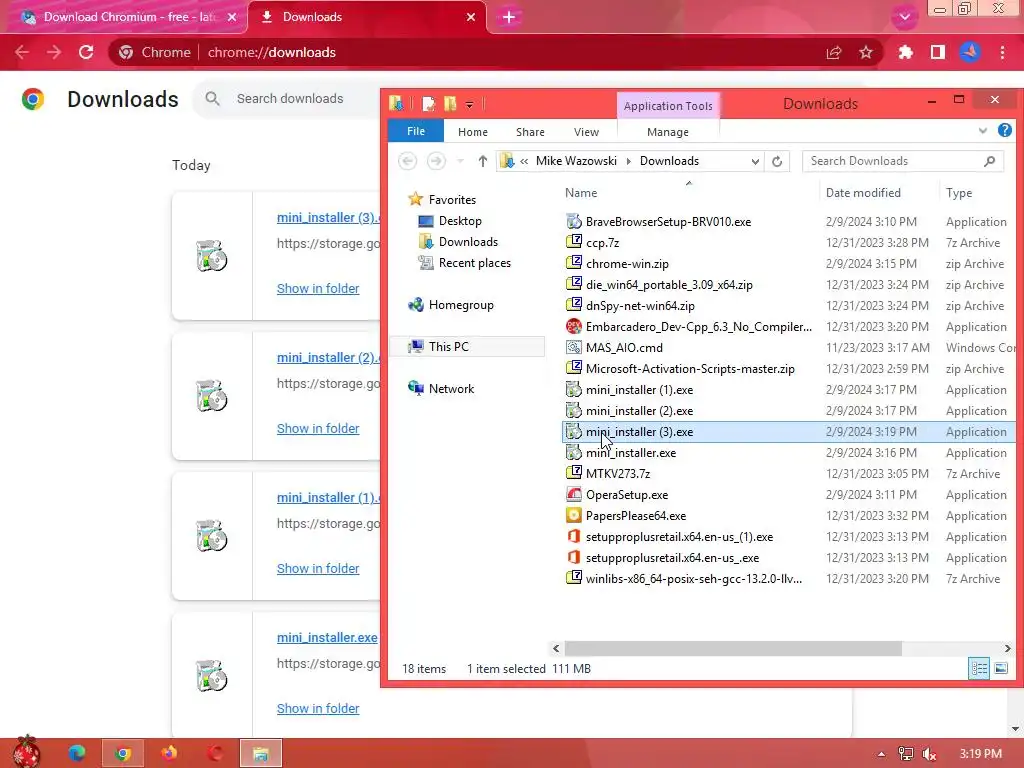Image resolution: width=1024 pixels, height=768 pixels.
Task: Refresh the Explorer Downloads folder
Action: (776, 161)
